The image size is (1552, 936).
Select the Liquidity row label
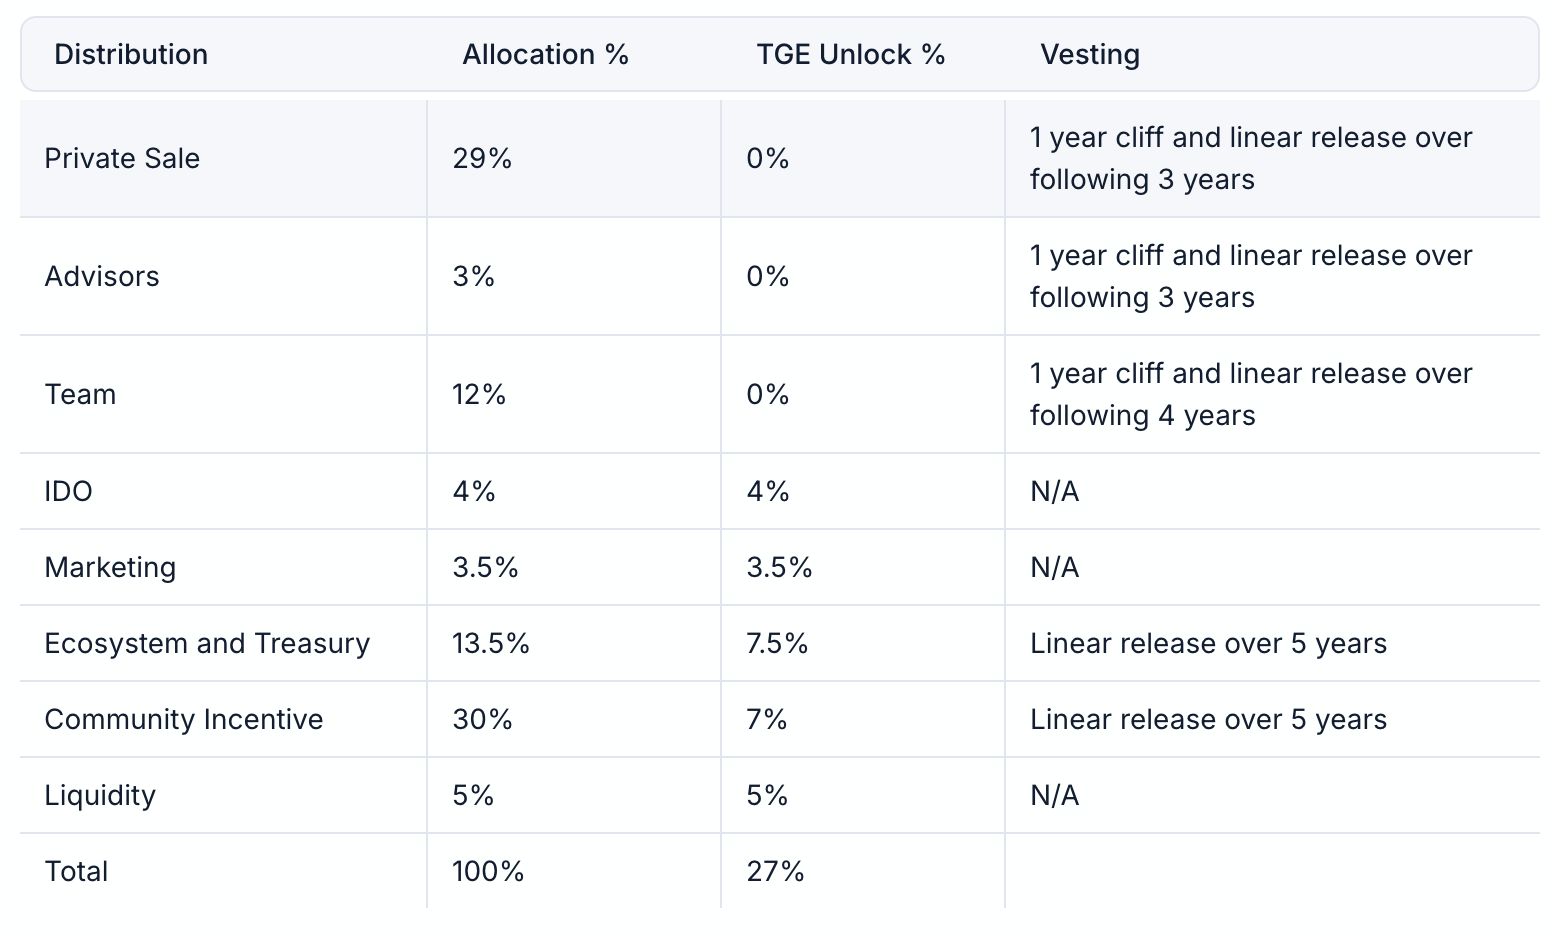(x=100, y=796)
